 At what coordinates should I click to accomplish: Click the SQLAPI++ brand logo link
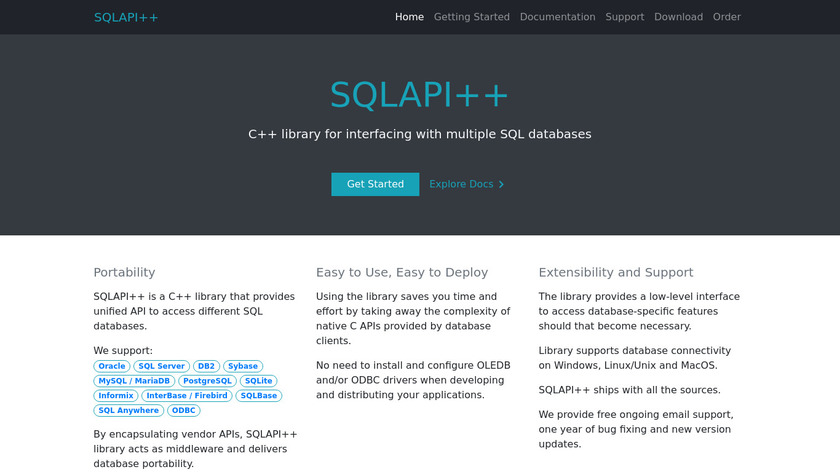[126, 17]
